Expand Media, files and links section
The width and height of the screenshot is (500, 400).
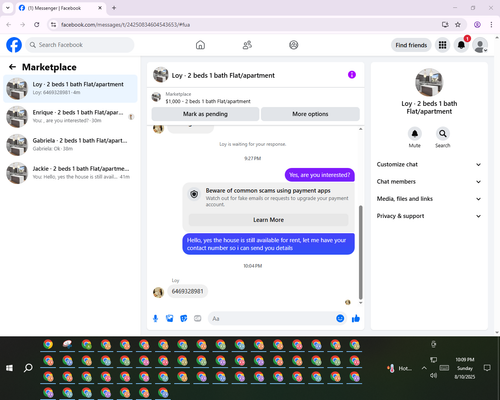point(429,199)
